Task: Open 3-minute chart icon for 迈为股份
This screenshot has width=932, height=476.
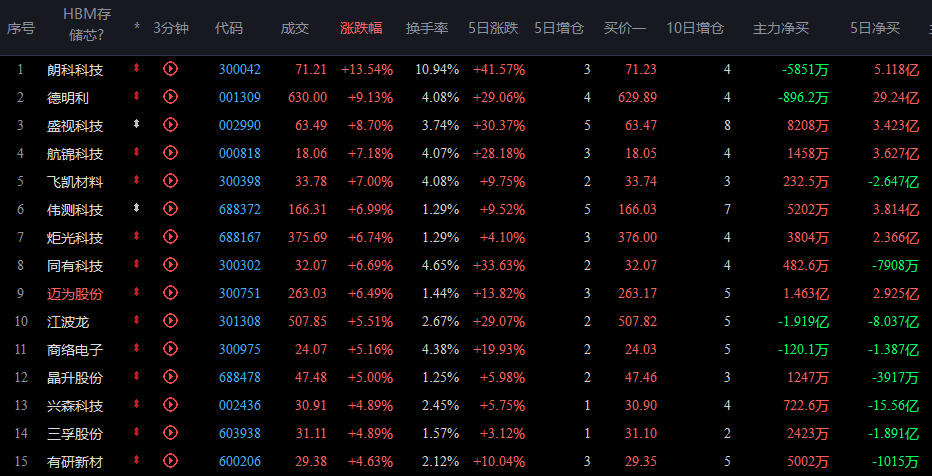Action: coord(171,293)
